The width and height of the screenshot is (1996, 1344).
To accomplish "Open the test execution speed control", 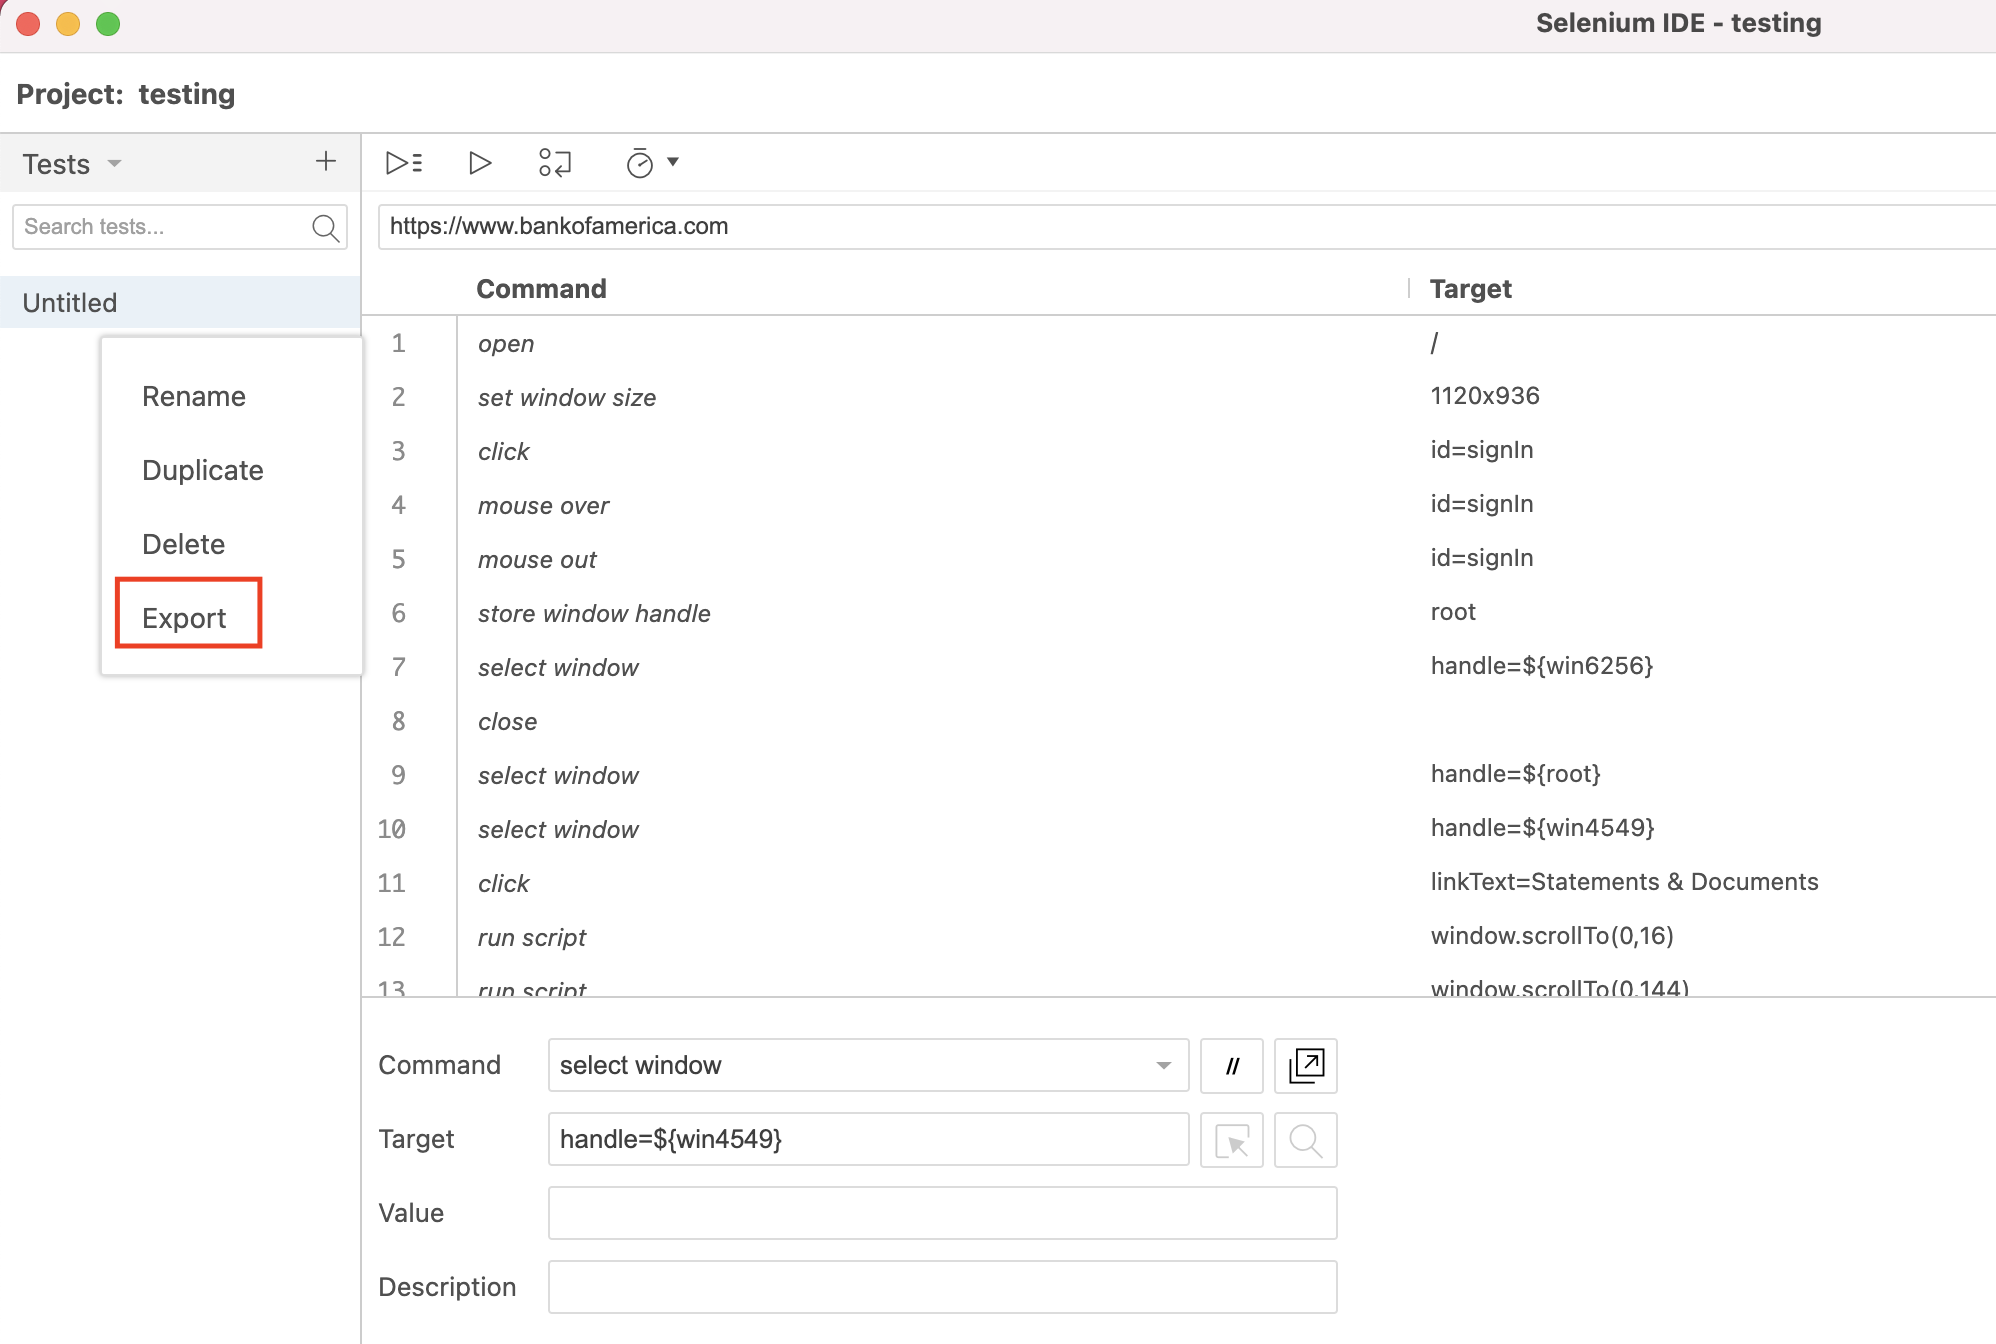I will (641, 163).
